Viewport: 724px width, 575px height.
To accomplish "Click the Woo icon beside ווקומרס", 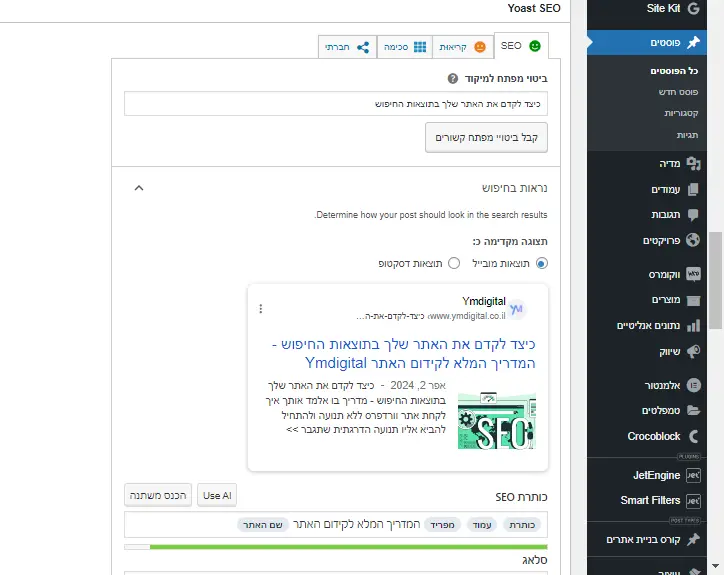I will (x=694, y=274).
